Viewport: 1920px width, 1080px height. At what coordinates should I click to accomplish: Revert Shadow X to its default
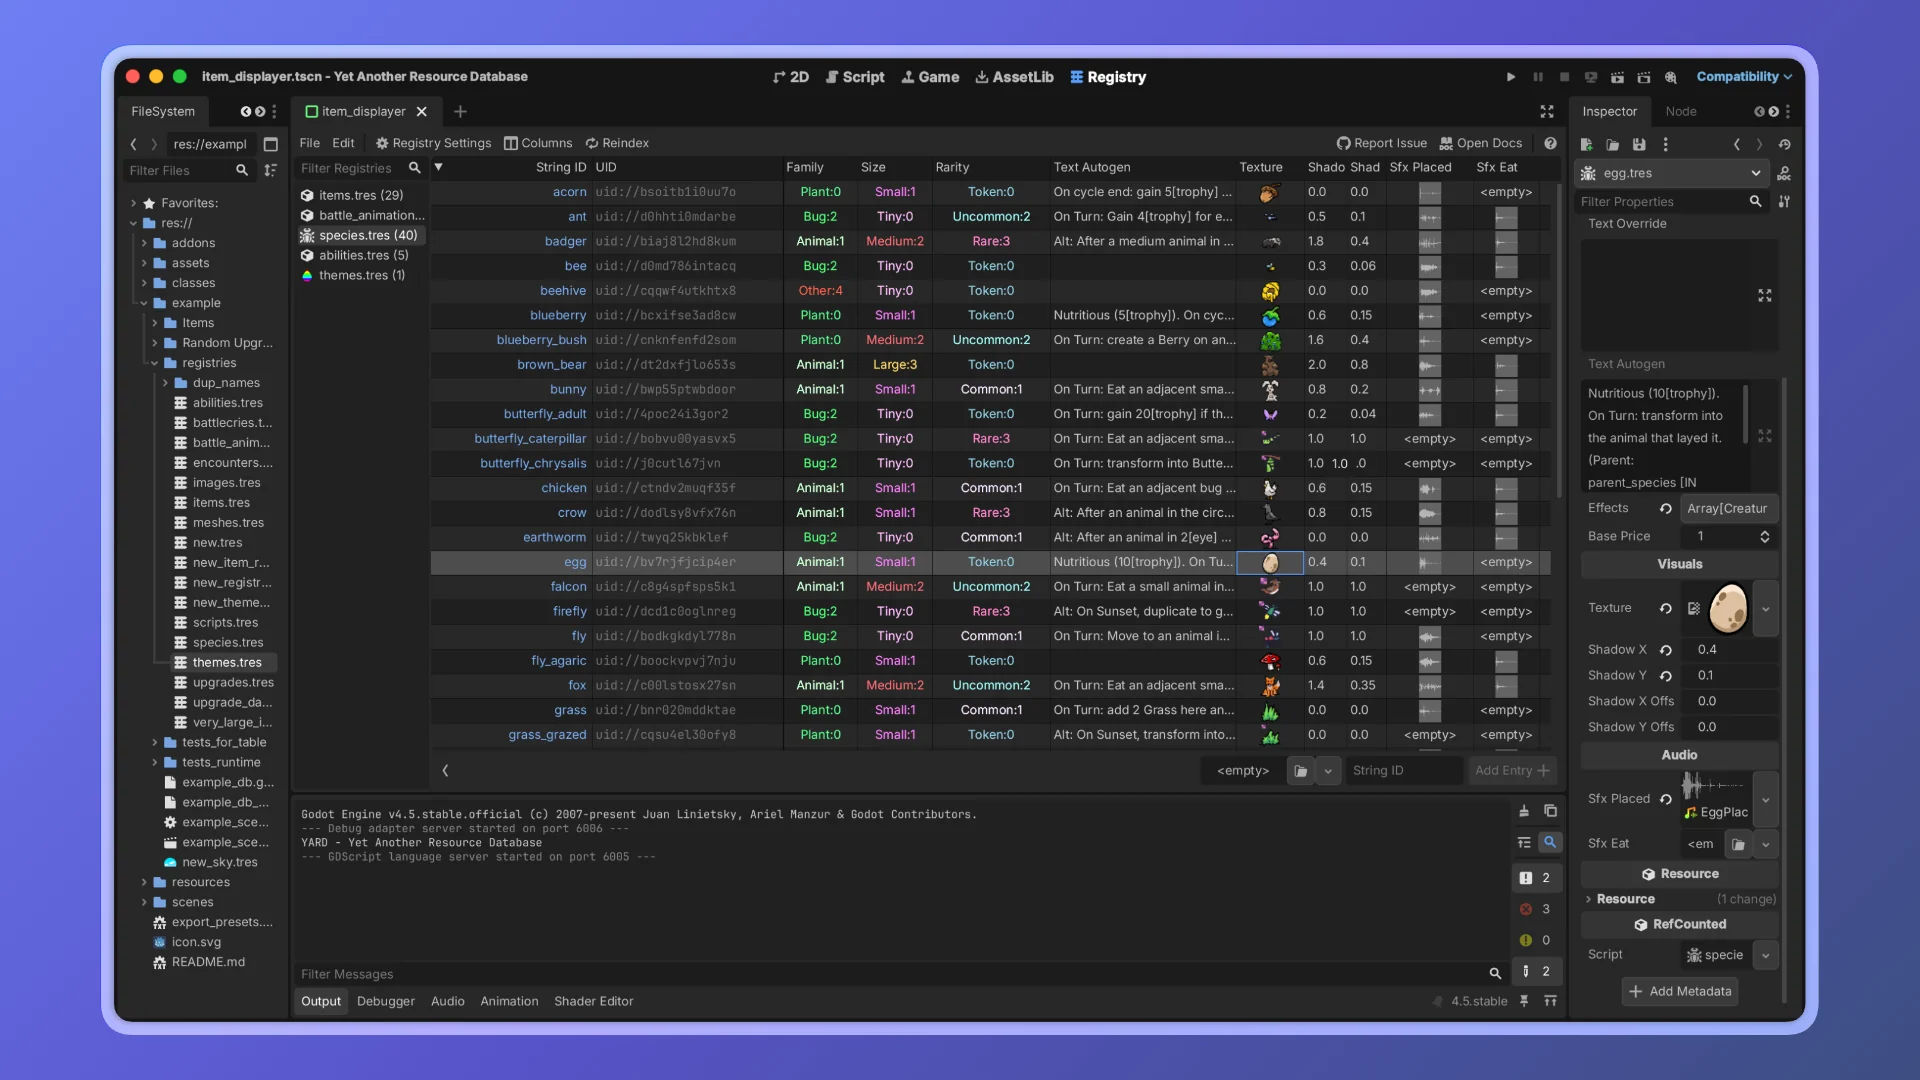coord(1666,650)
